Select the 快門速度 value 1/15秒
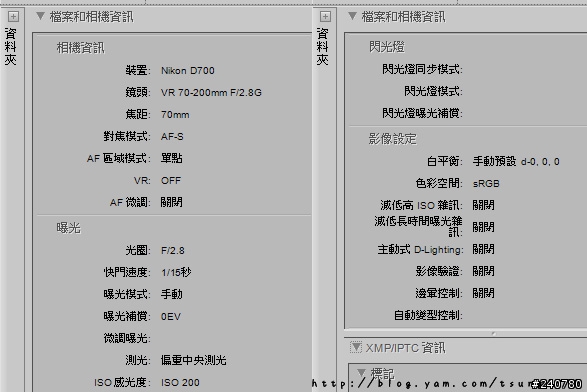This screenshot has width=587, height=392. [x=176, y=272]
